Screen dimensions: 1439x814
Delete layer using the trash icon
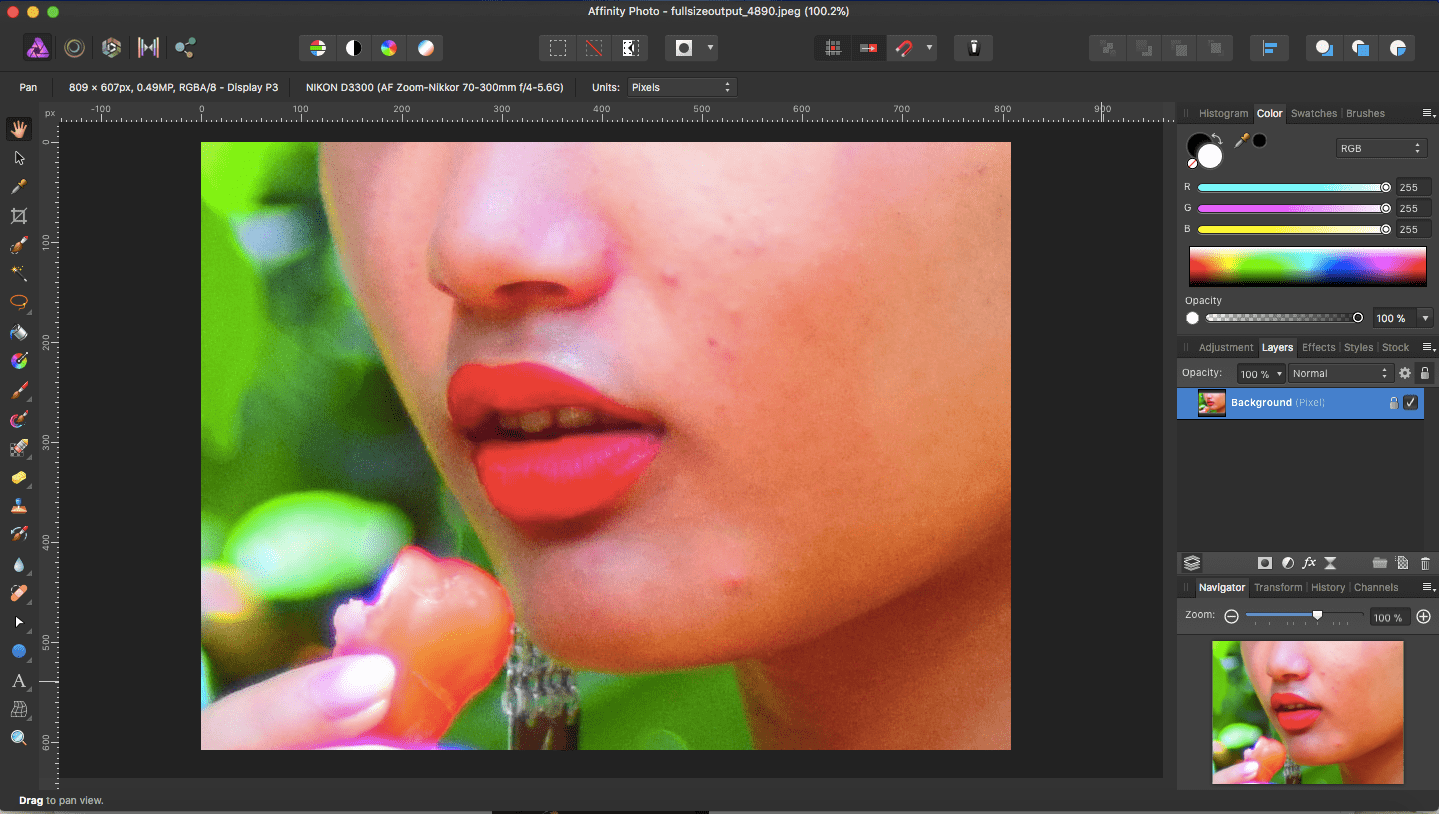(x=1425, y=564)
